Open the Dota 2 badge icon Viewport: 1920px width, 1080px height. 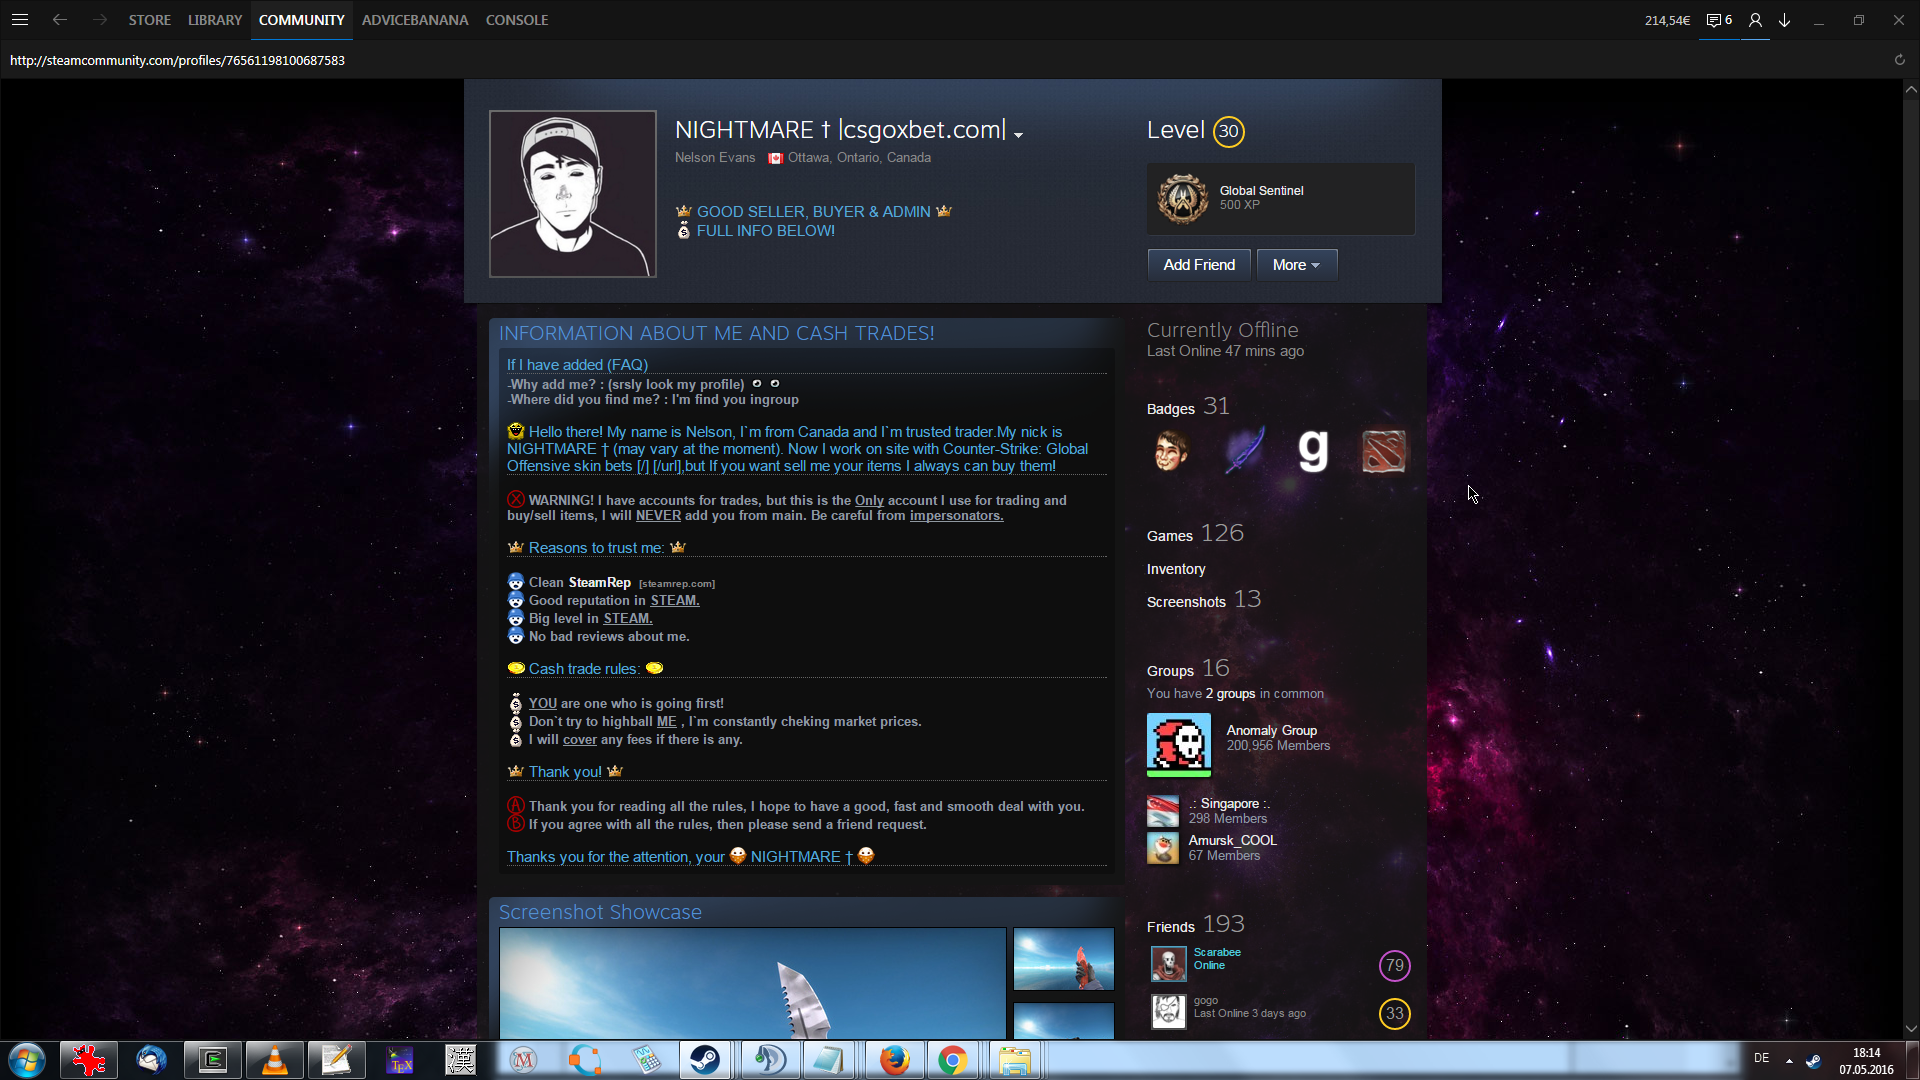click(1384, 451)
